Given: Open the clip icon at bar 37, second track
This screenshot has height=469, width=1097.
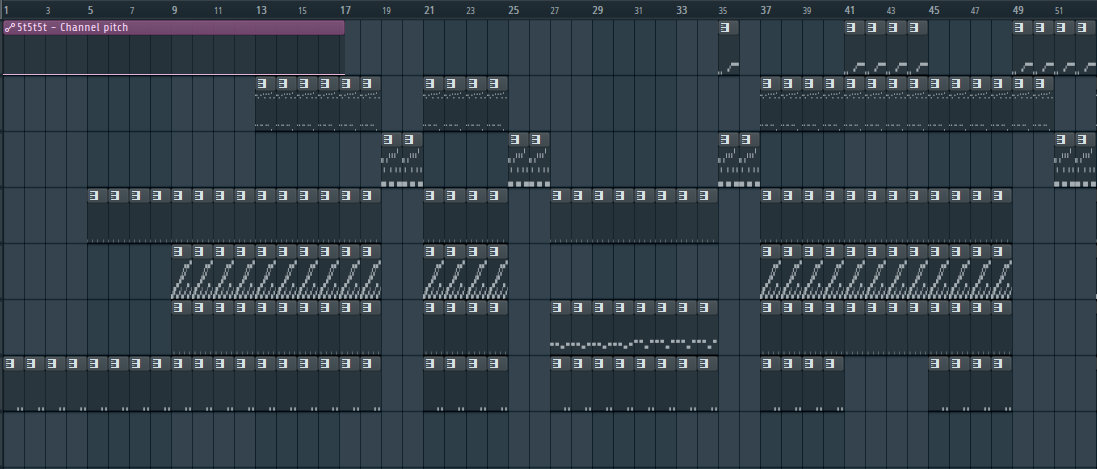Looking at the screenshot, I should tap(767, 84).
